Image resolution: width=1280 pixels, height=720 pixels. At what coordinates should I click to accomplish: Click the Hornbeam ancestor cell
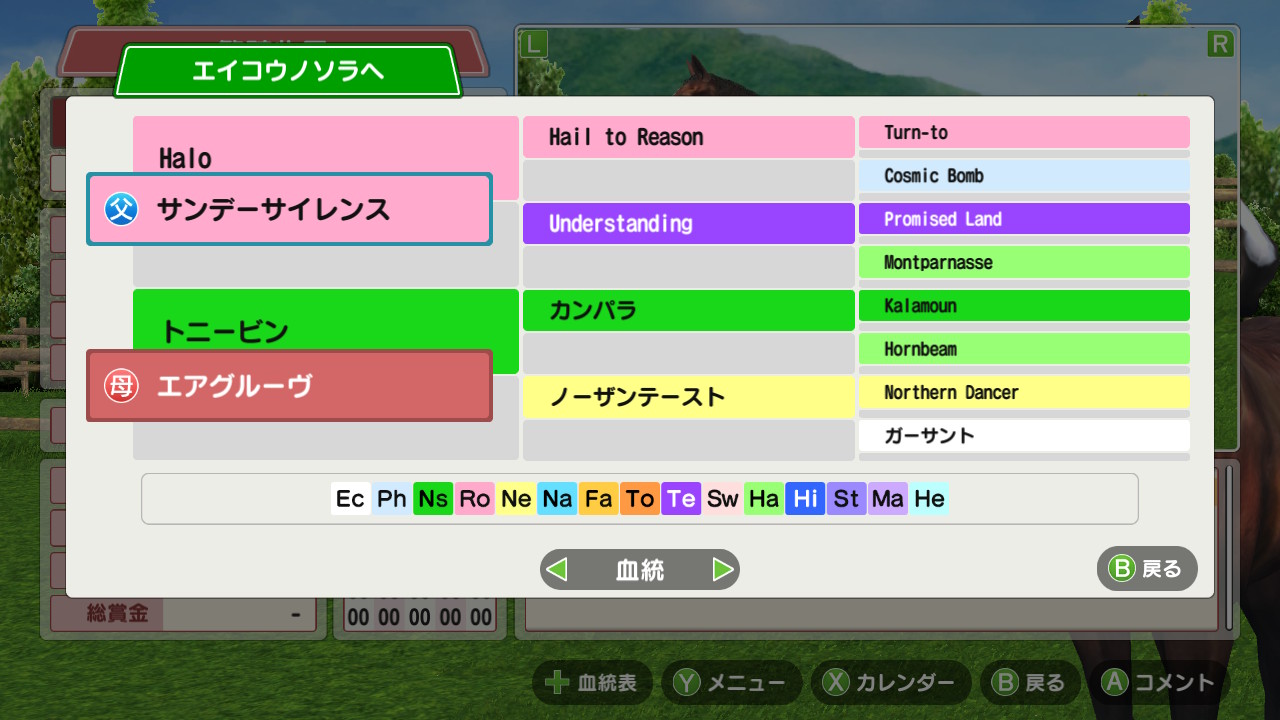pyautogui.click(x=1024, y=349)
